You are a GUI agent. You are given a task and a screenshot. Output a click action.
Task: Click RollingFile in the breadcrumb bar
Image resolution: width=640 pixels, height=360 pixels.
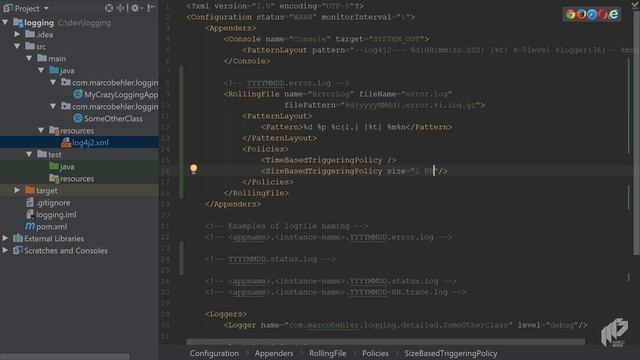click(327, 353)
